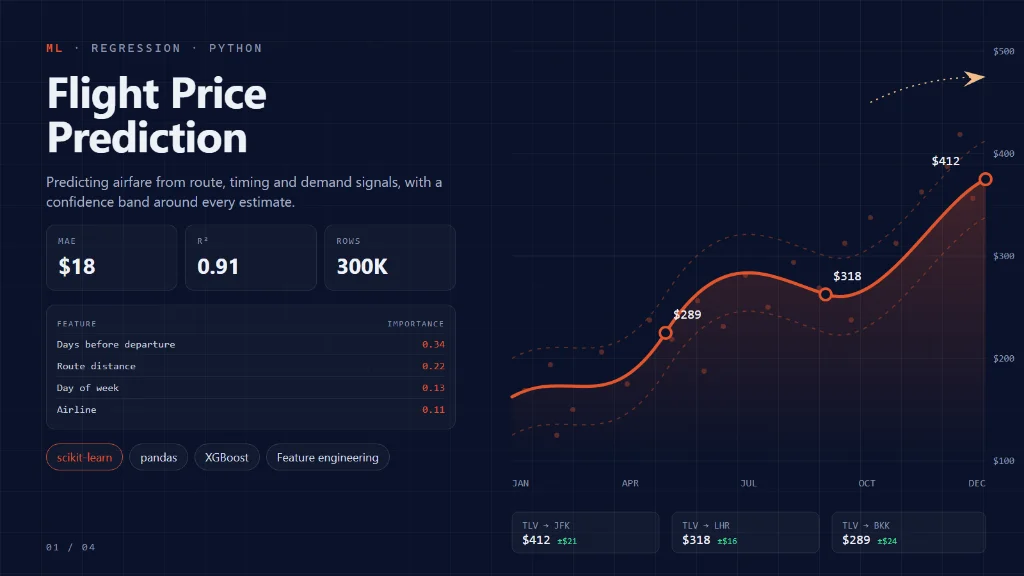The width and height of the screenshot is (1024, 576).
Task: Open the Feature engineering tag
Action: 327,457
